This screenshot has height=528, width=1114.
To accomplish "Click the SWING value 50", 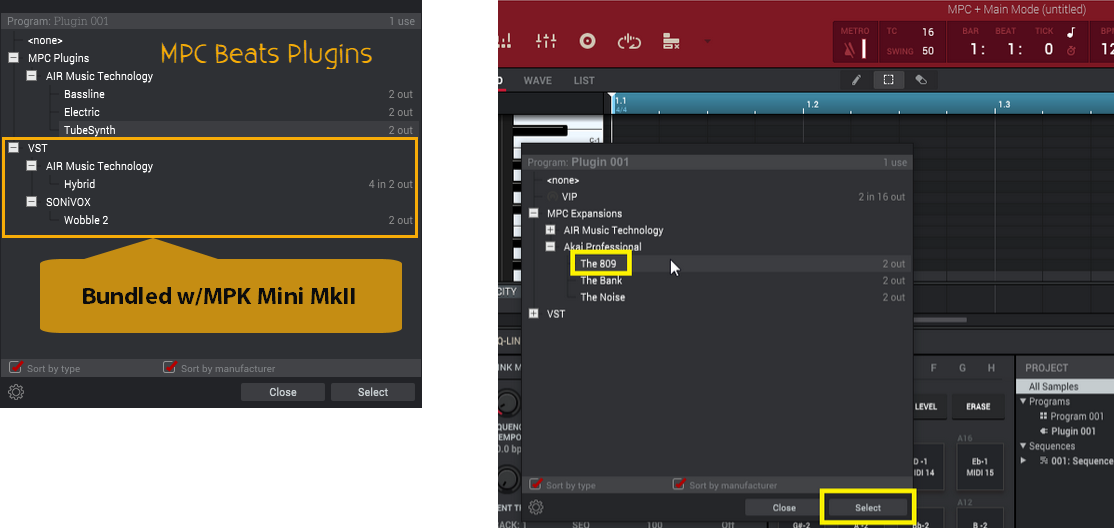I will click(928, 51).
